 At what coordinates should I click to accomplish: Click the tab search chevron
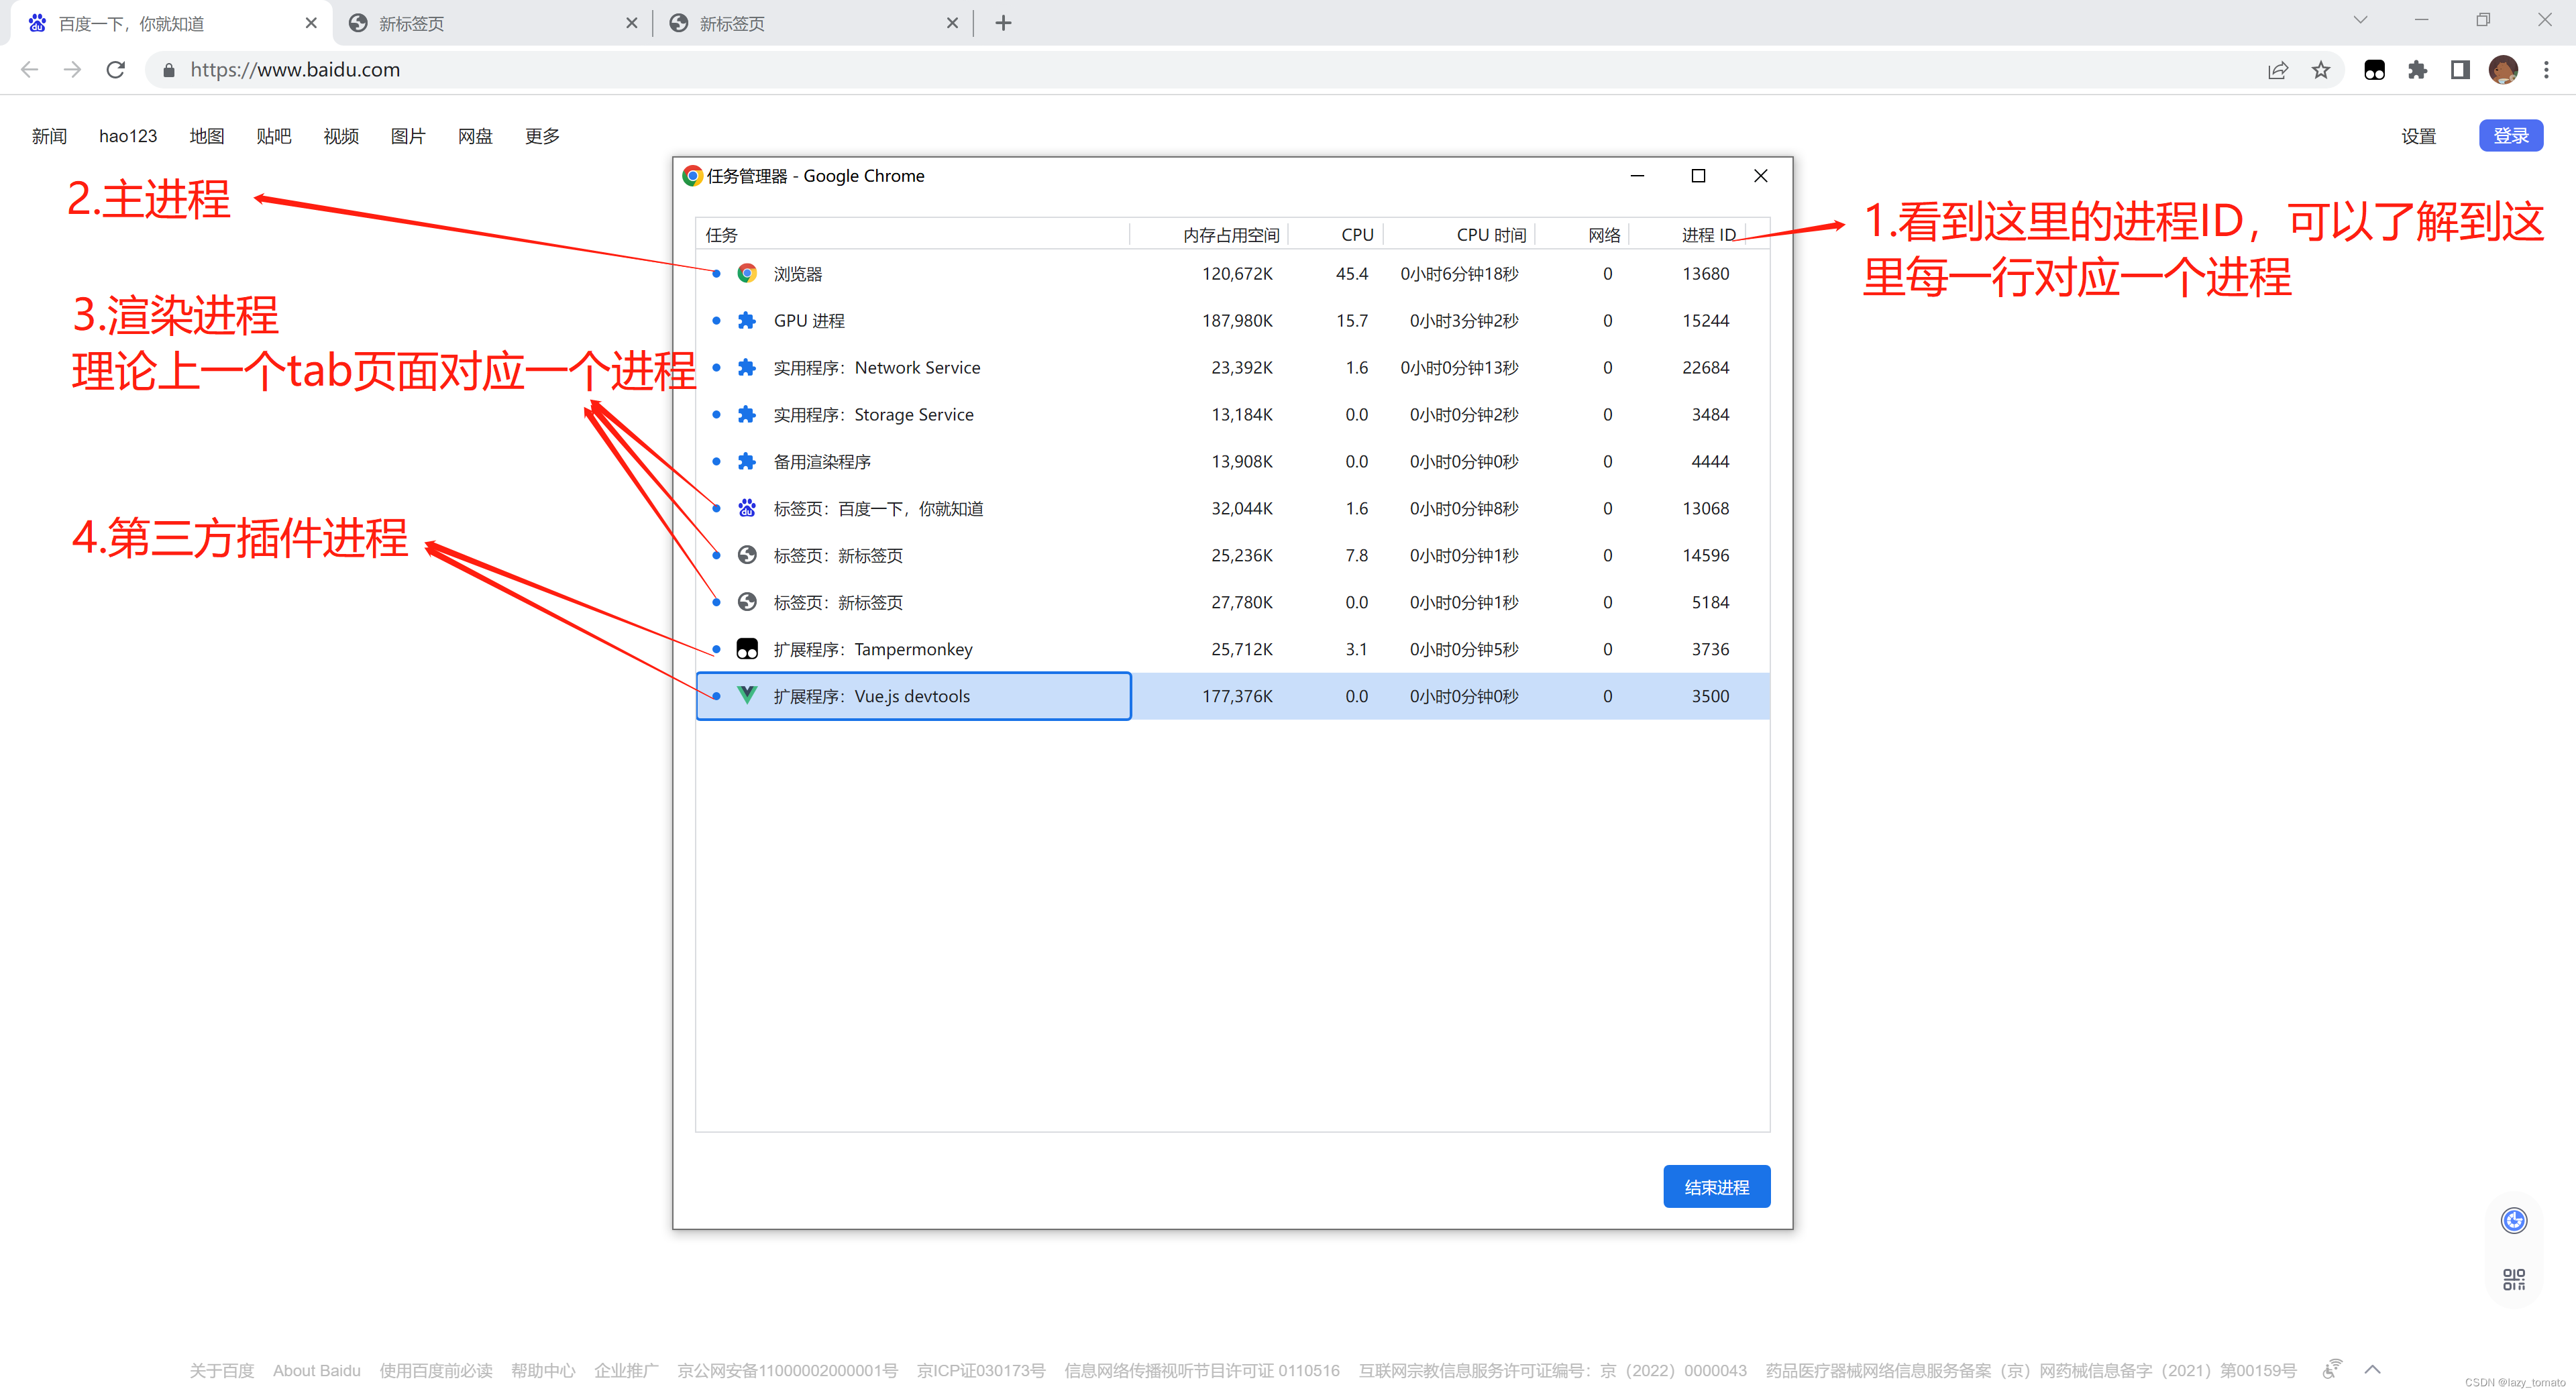[x=2360, y=20]
